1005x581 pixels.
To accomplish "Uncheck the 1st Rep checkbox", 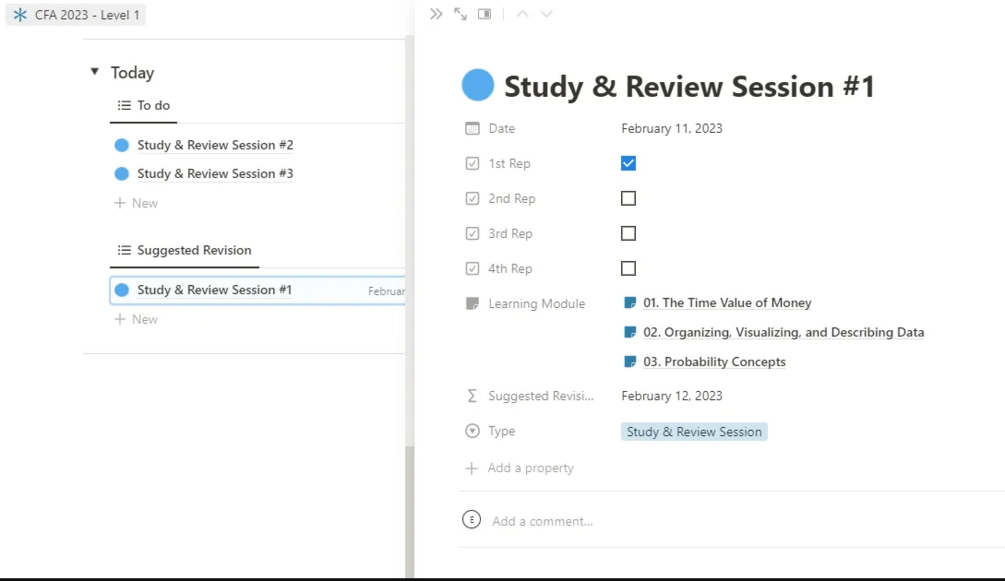I will 628,163.
